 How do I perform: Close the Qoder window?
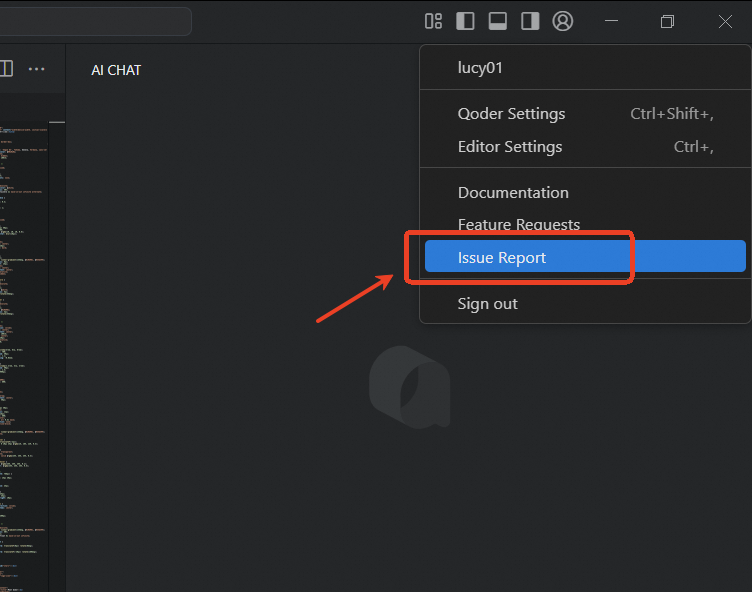[x=725, y=21]
